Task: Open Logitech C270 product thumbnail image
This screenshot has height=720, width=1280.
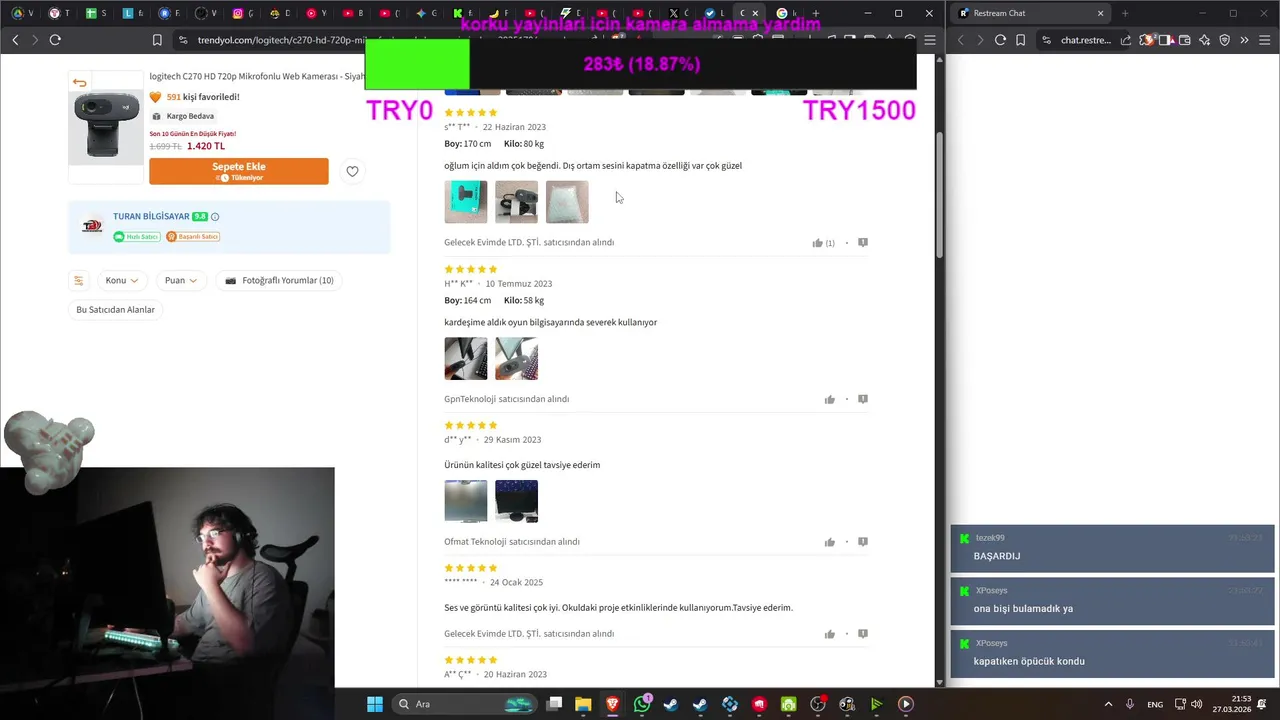Action: pos(106,126)
